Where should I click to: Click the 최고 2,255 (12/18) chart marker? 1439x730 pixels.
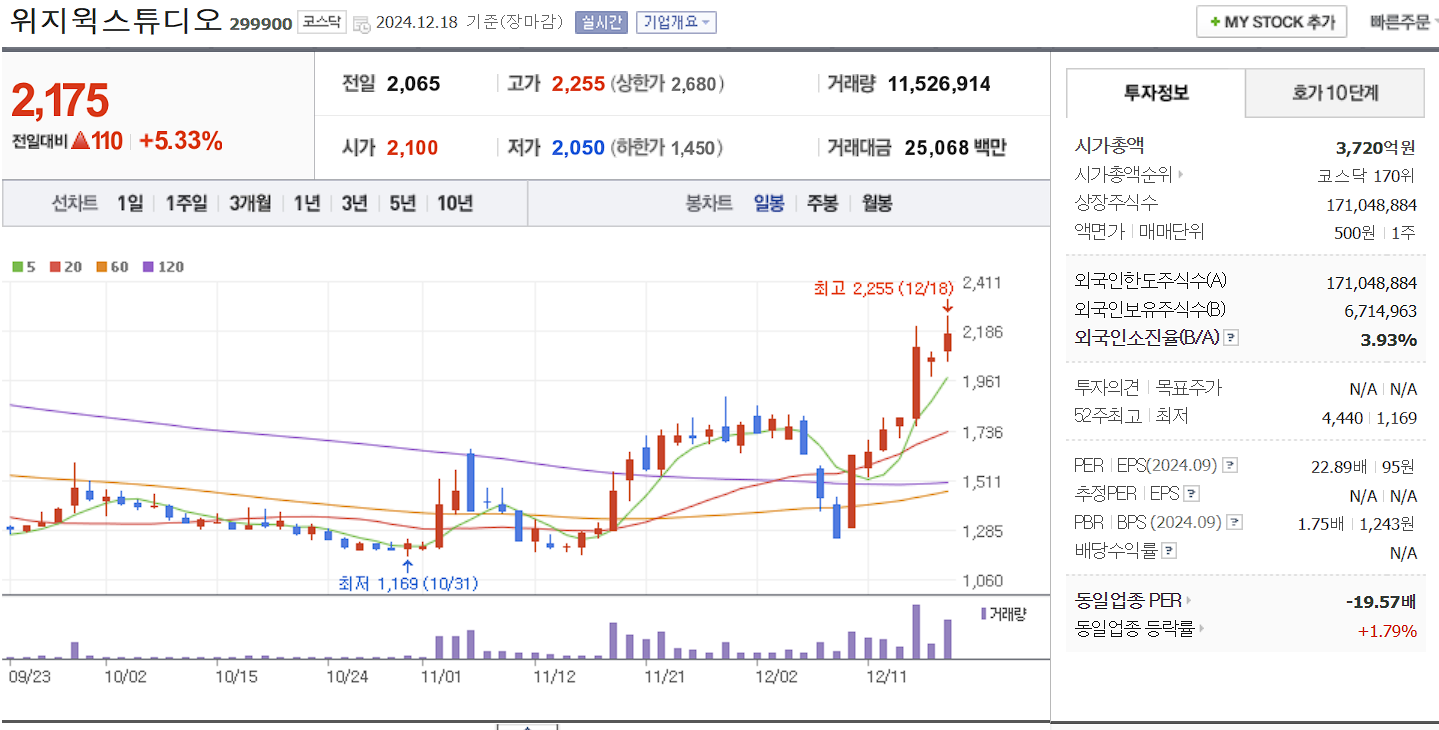[884, 289]
